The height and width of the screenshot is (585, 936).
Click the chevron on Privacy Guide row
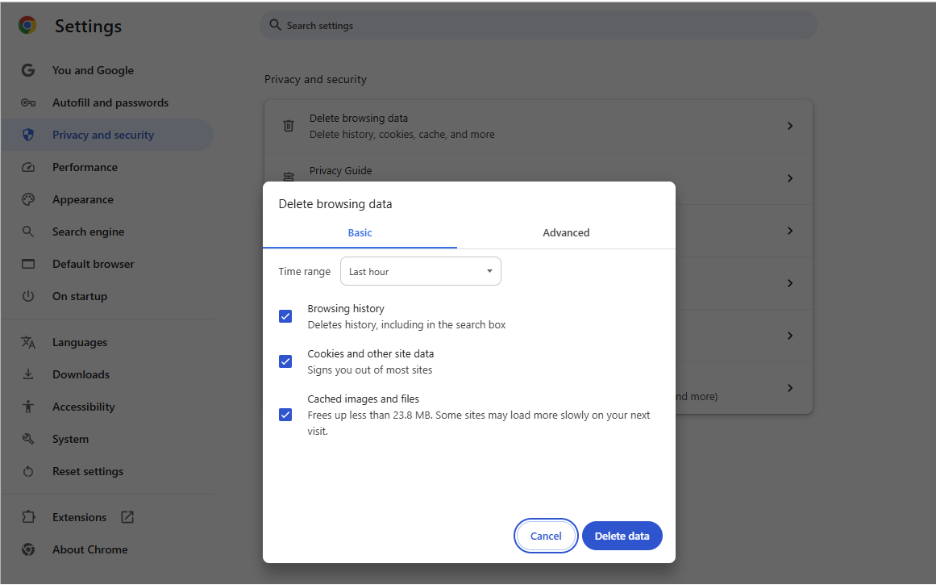click(x=790, y=178)
